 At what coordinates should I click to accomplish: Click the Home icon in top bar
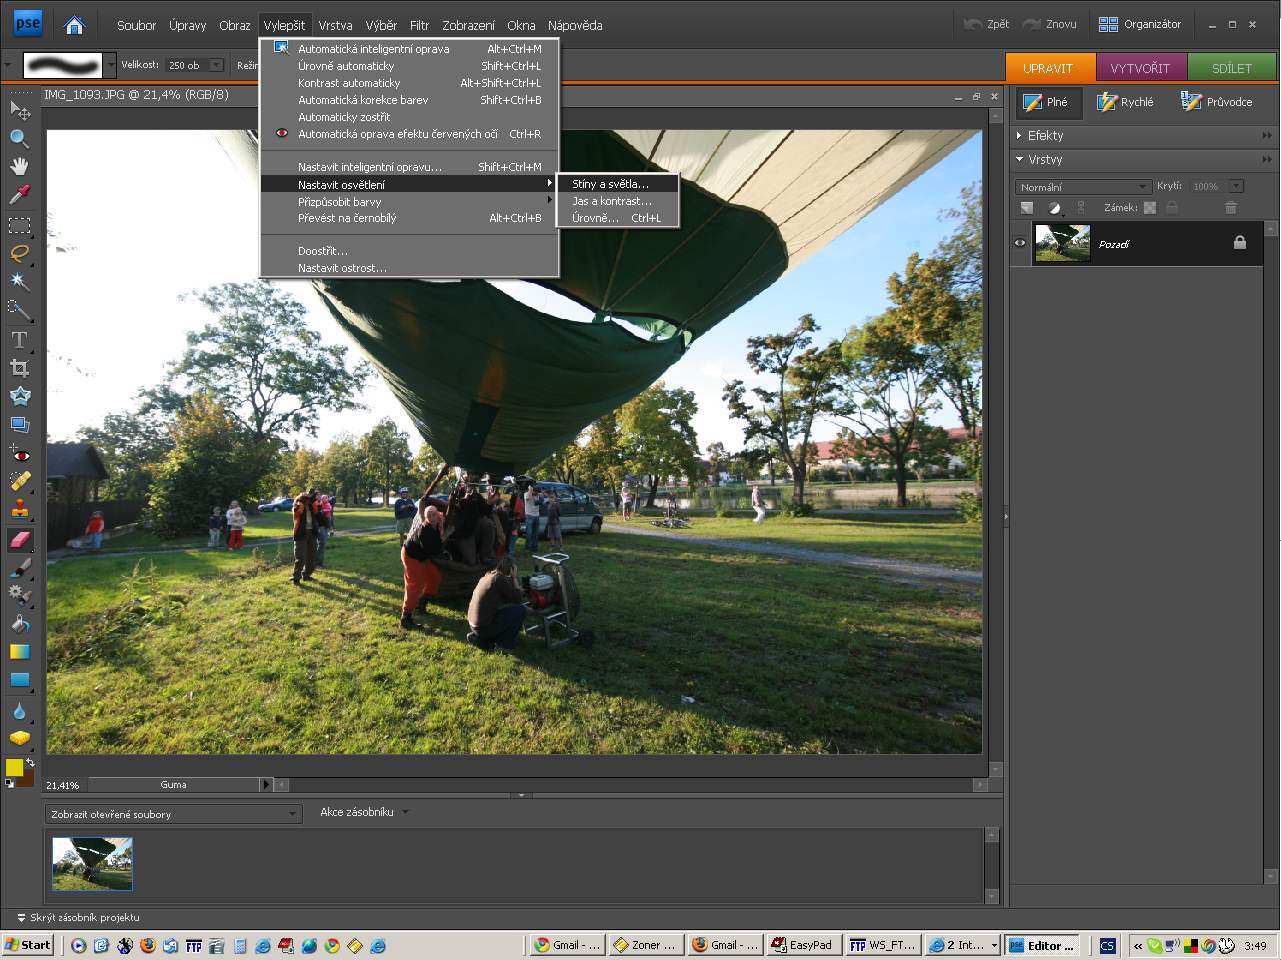tap(74, 25)
